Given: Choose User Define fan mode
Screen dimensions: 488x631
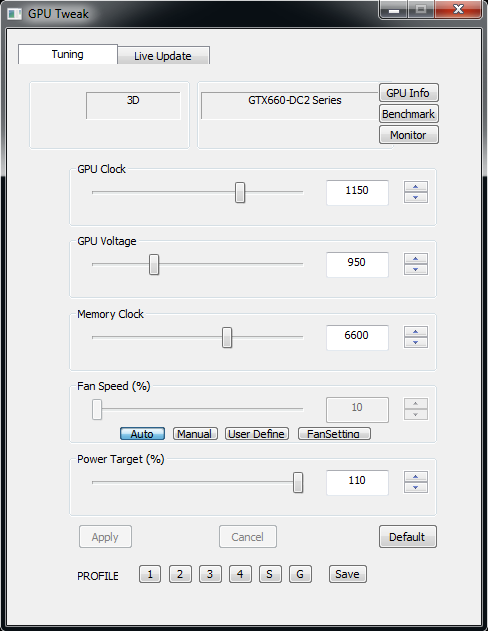Looking at the screenshot, I should [x=257, y=434].
